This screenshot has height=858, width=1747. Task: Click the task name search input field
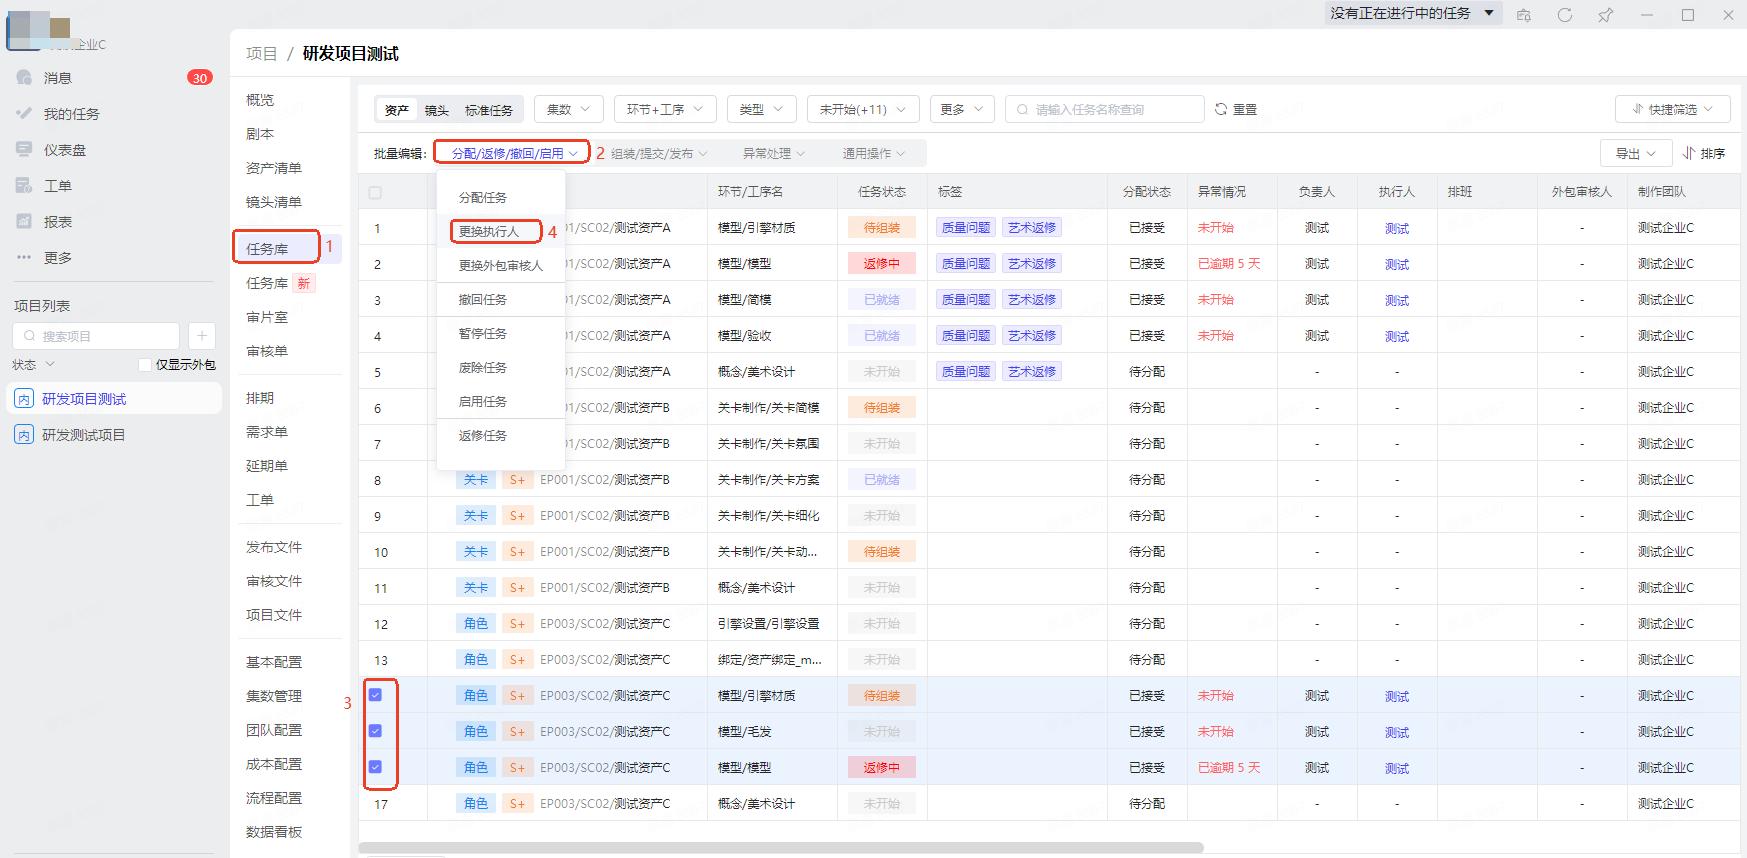1110,109
